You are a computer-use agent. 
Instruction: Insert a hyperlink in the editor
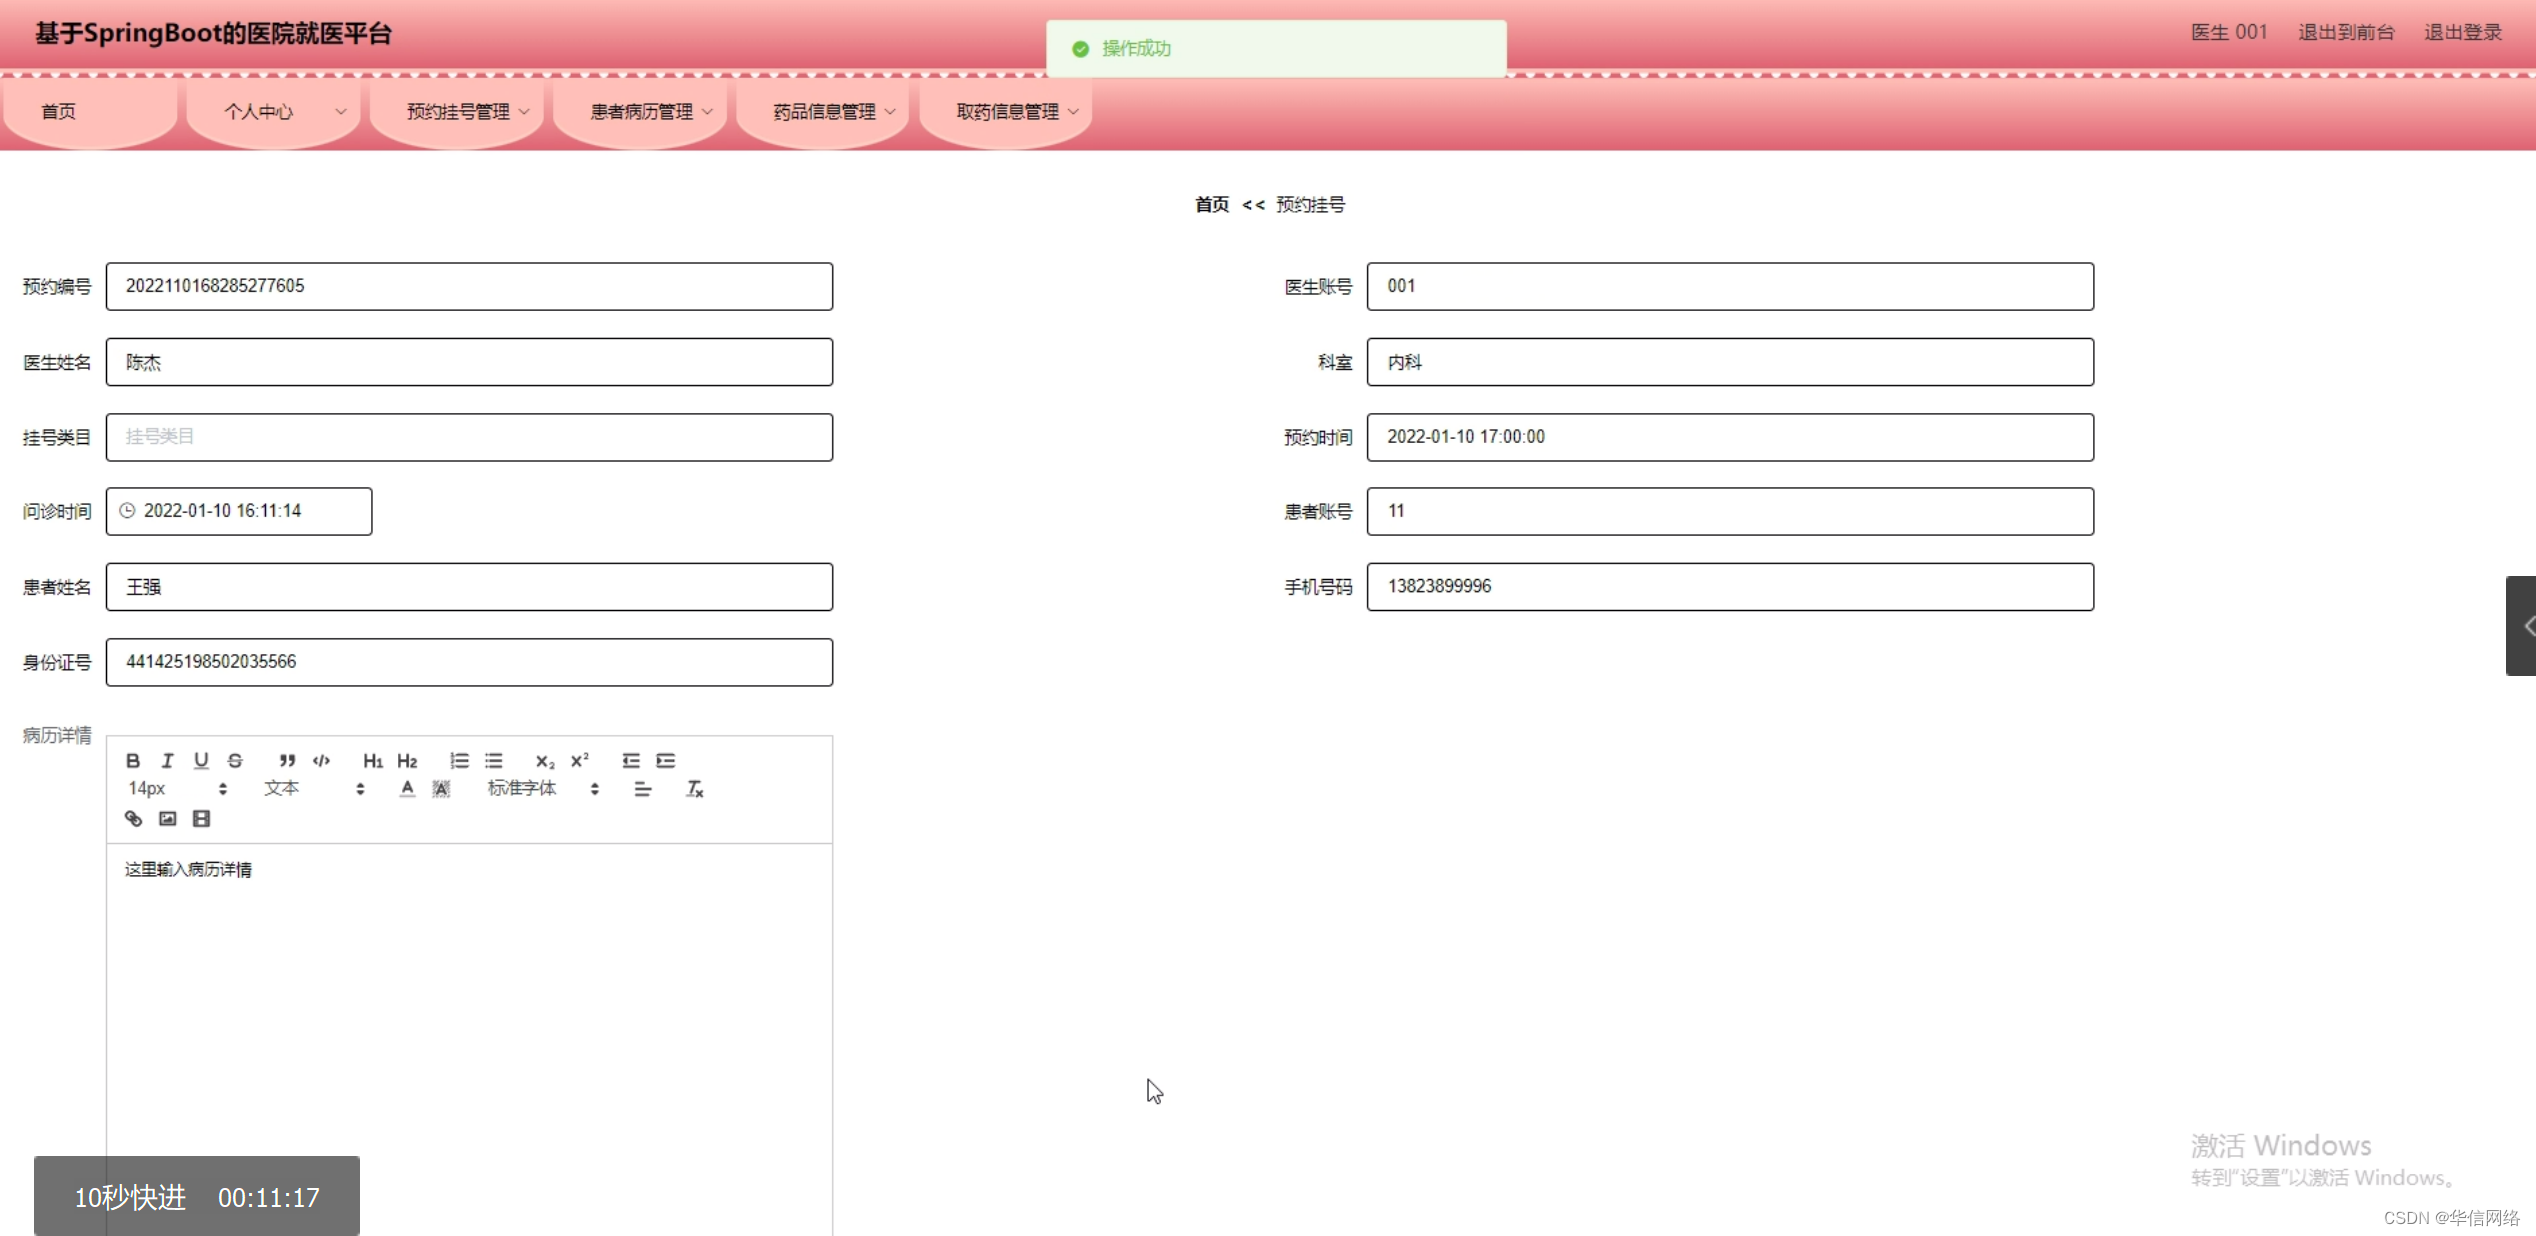(x=133, y=819)
